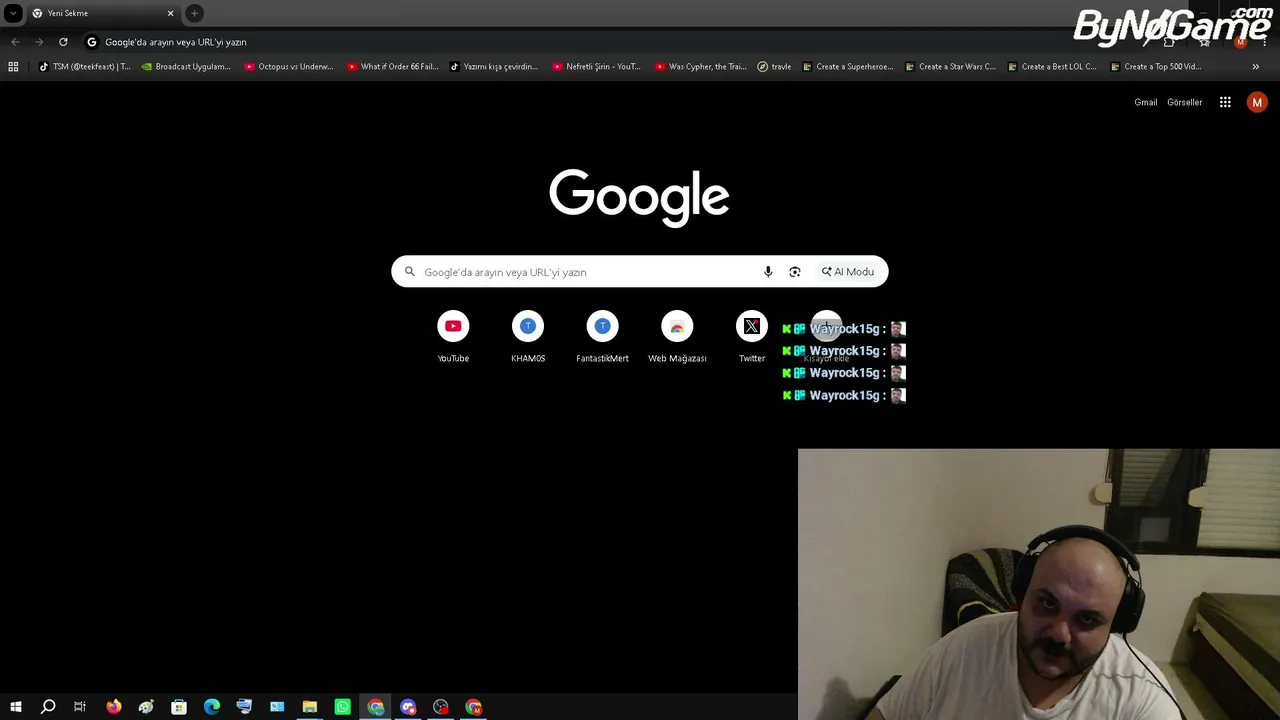Image resolution: width=1280 pixels, height=720 pixels.
Task: Open the Create a Best LOL C... bookmark
Action: click(1053, 67)
